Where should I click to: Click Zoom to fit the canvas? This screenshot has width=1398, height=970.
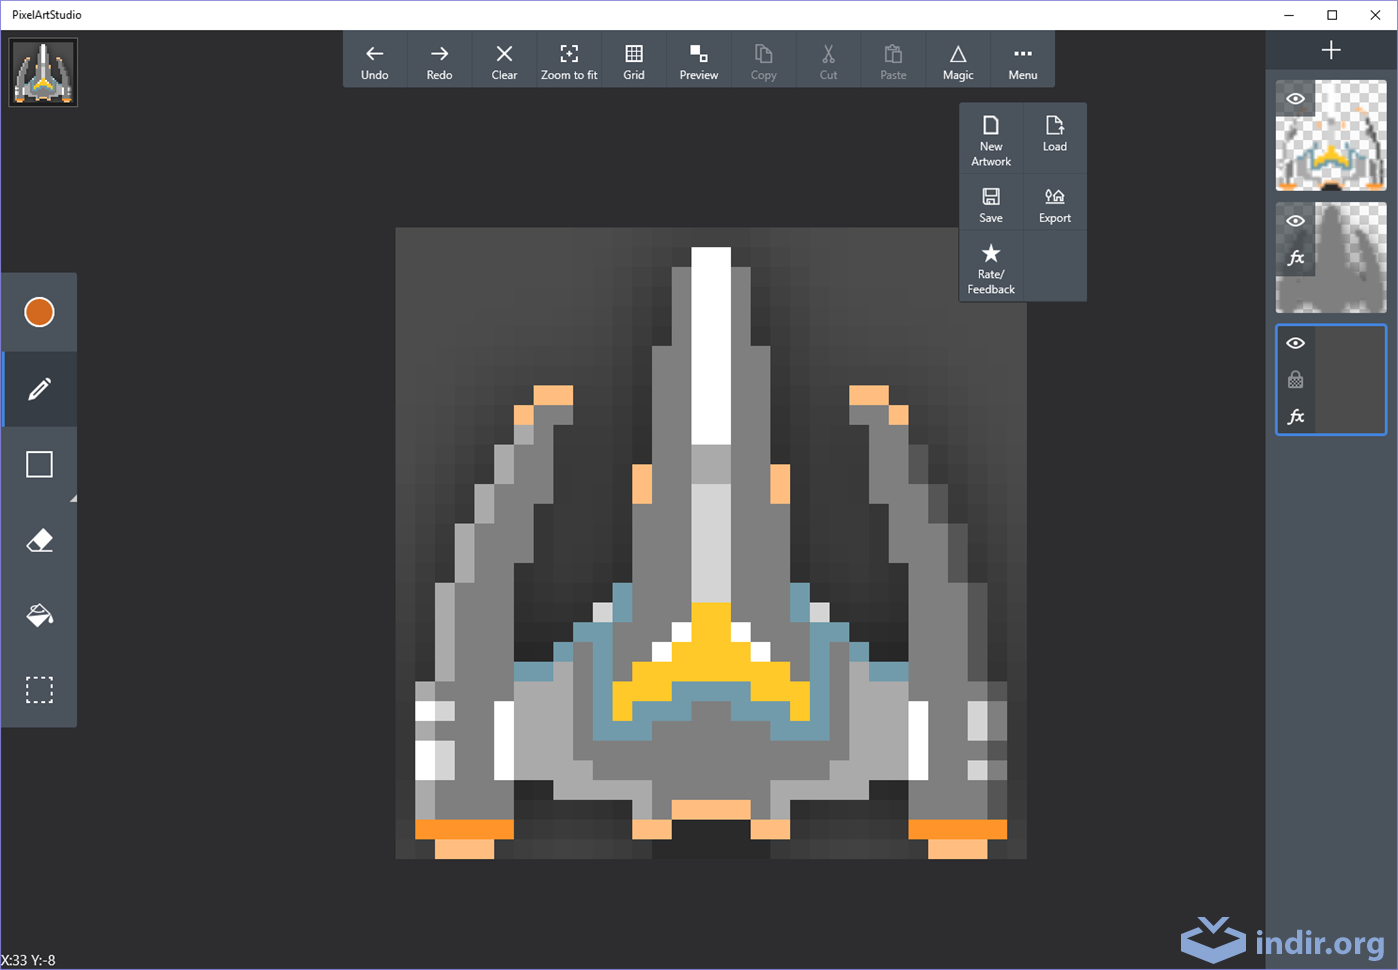click(569, 58)
